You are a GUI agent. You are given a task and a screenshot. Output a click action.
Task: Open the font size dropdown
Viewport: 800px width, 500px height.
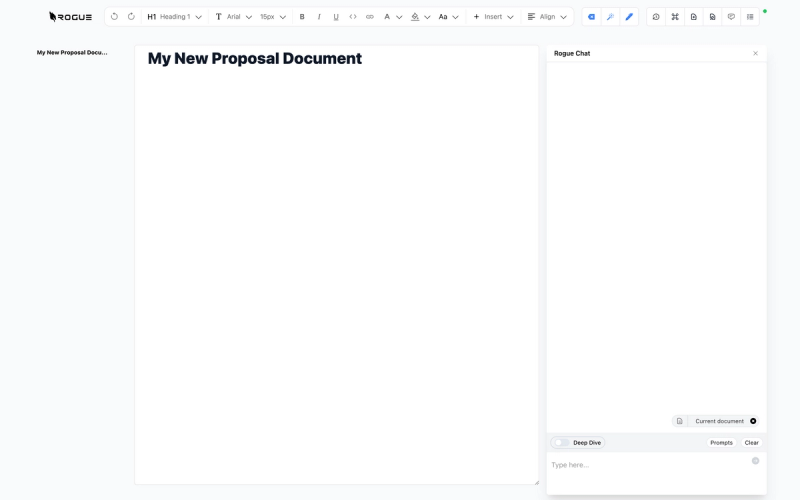click(273, 17)
